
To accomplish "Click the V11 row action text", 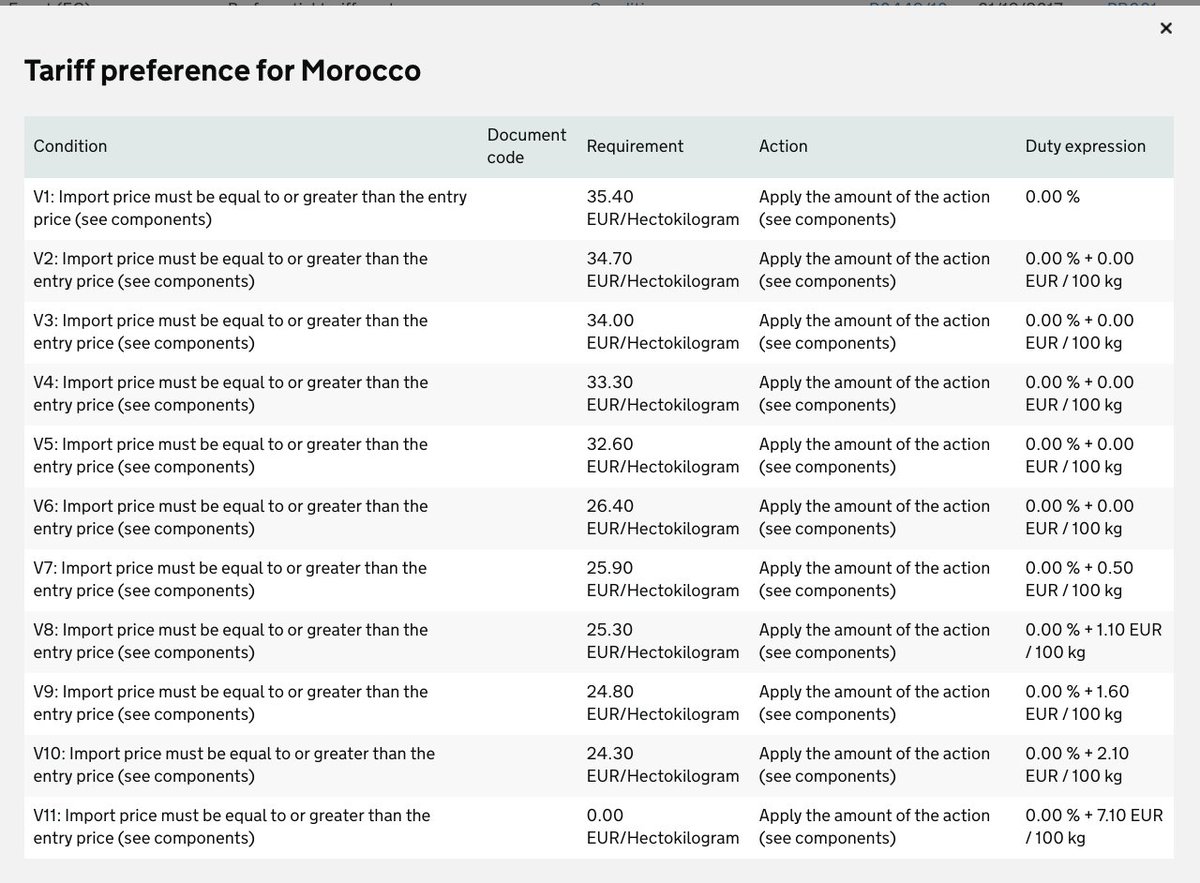I will point(874,828).
